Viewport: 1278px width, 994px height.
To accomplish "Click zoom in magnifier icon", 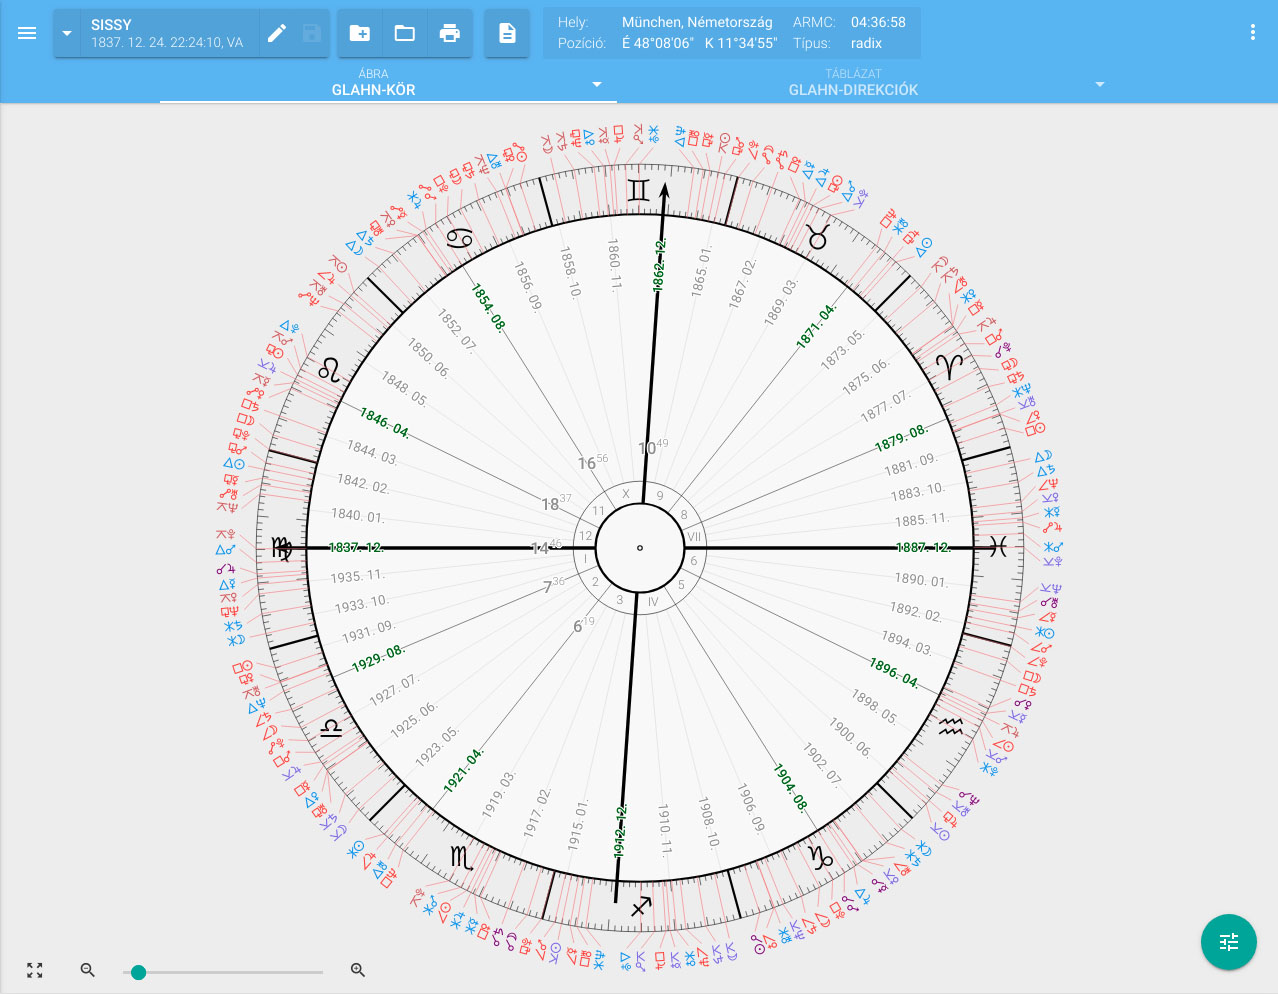I will point(358,970).
